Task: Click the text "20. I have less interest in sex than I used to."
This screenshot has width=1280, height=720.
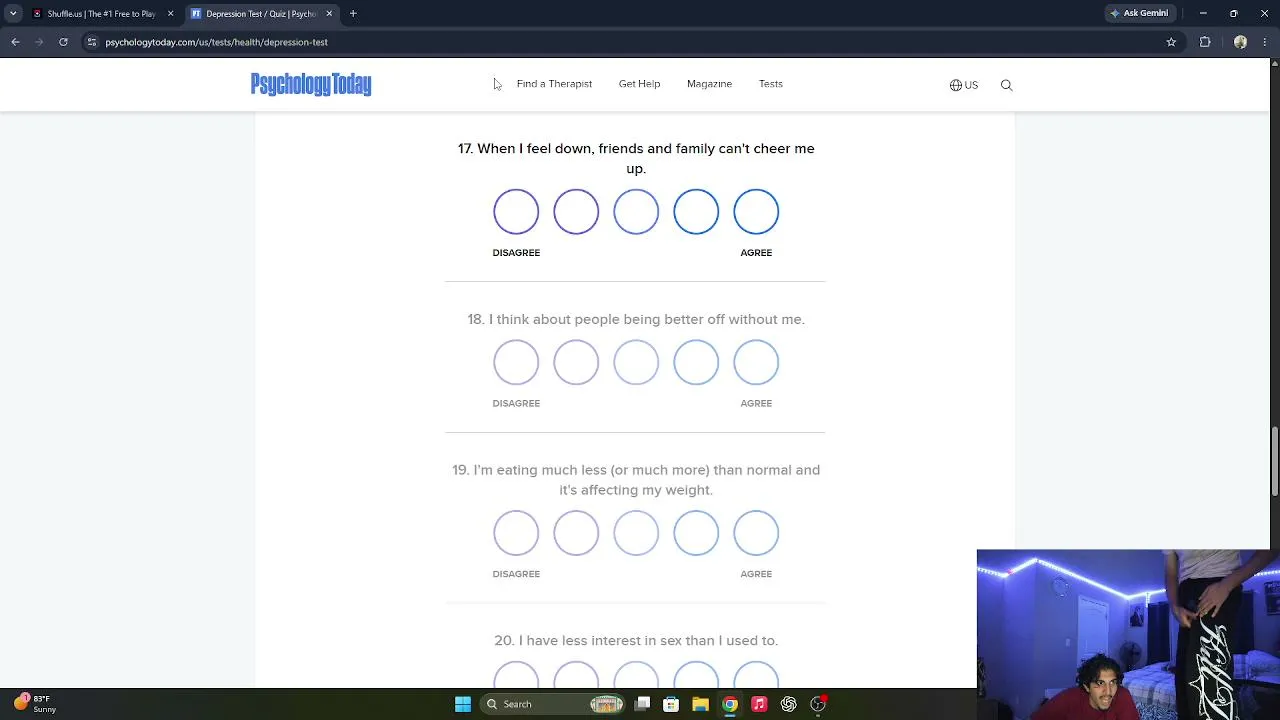Action: point(636,640)
